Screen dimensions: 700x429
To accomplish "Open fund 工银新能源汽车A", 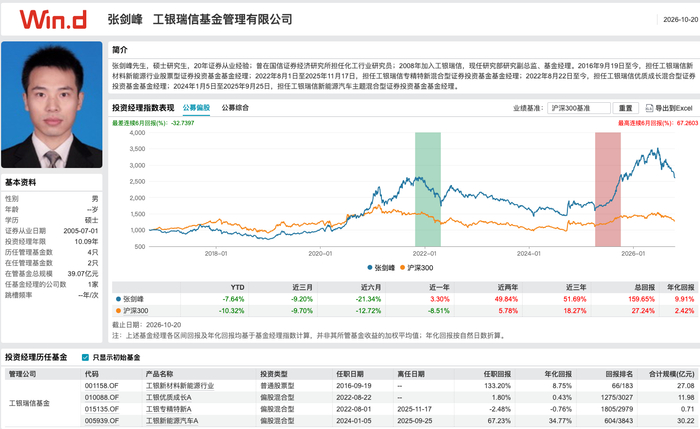I will pos(172,421).
